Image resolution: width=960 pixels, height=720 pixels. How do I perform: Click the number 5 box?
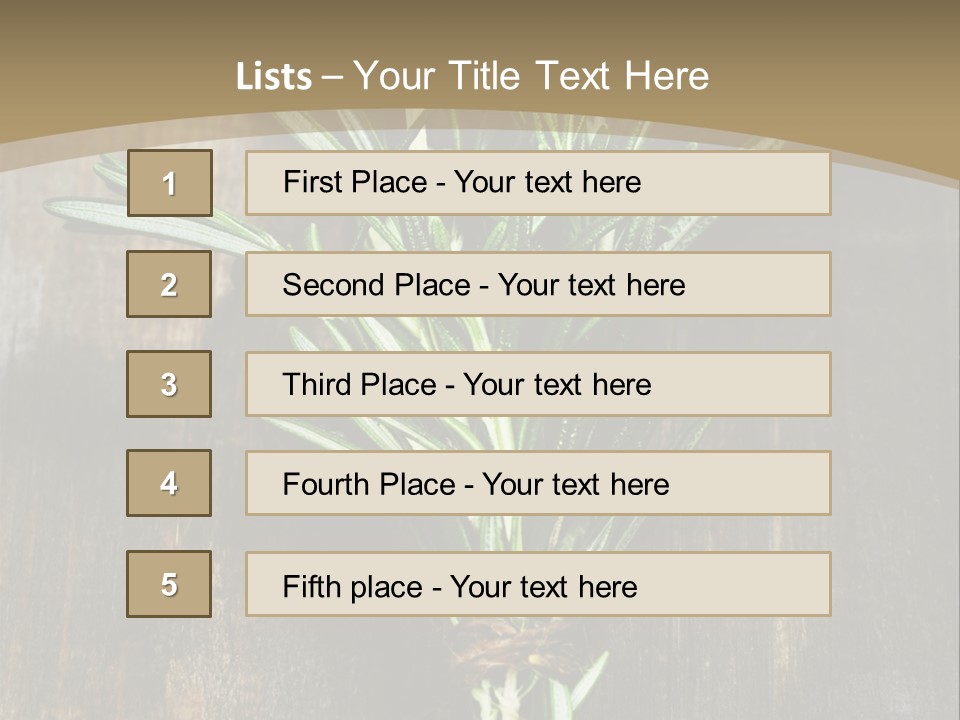coord(169,584)
